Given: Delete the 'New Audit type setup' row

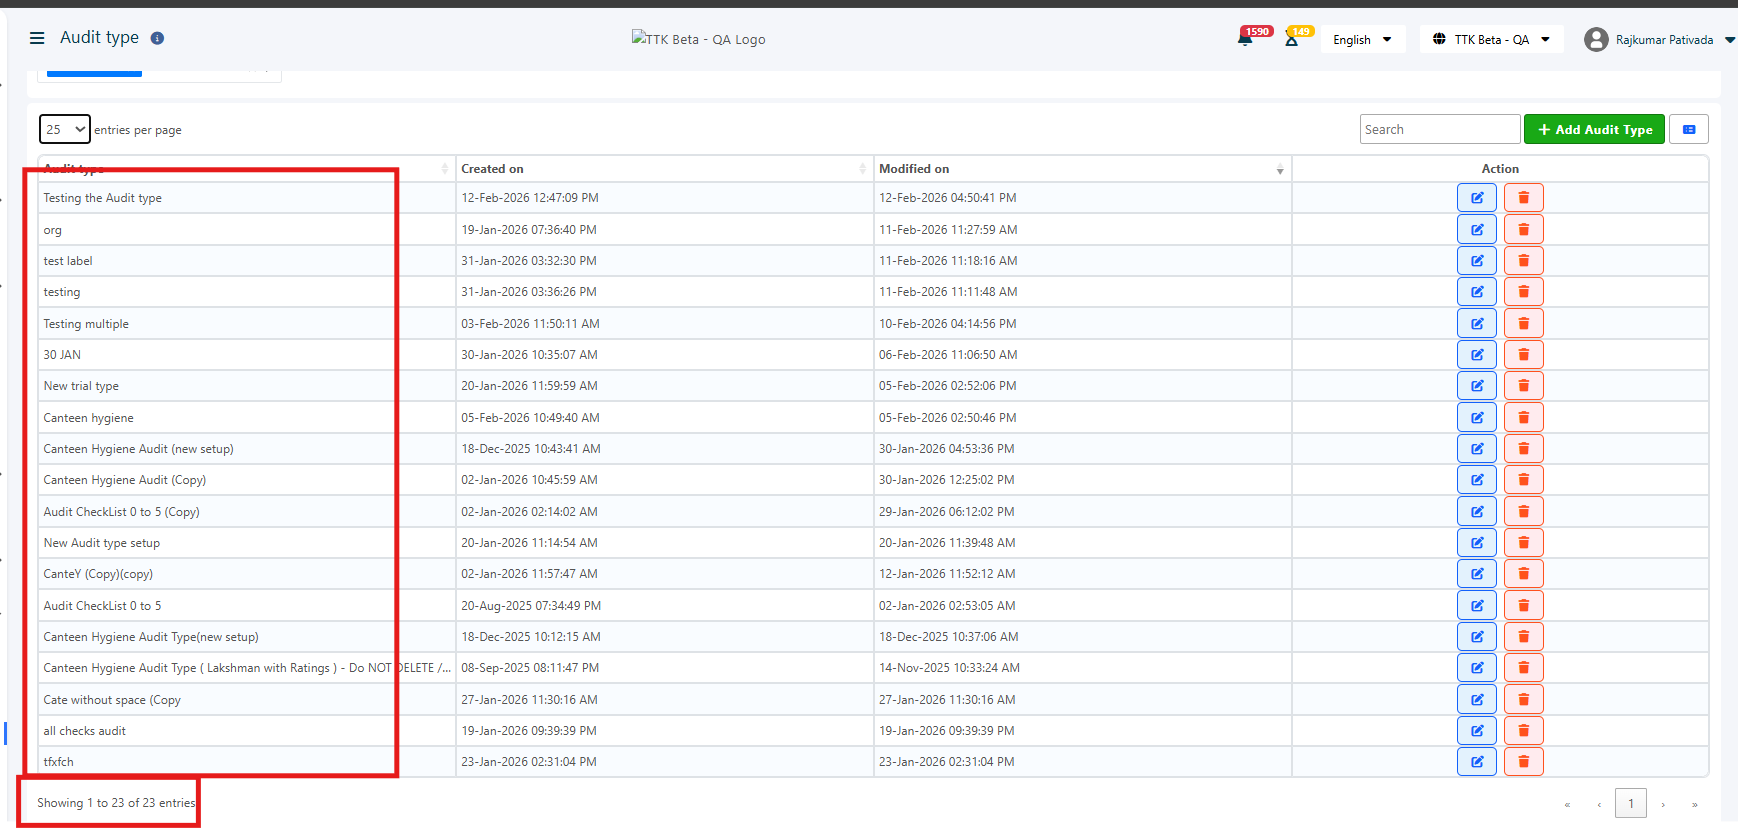Looking at the screenshot, I should (1523, 543).
